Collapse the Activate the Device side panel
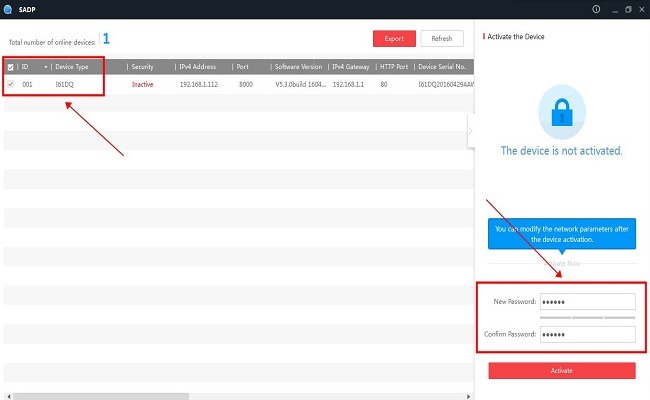Image resolution: width=650 pixels, height=400 pixels. (x=470, y=130)
